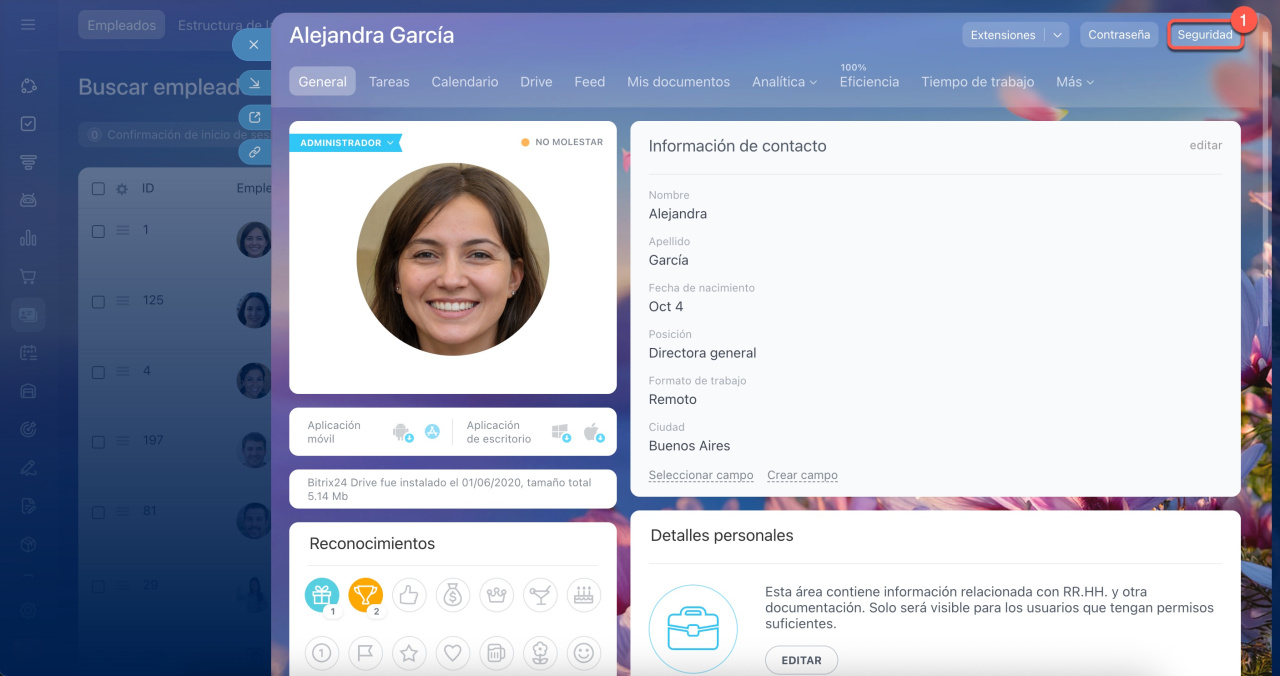Viewport: 1280px width, 676px height.
Task: Open profile in new window icon
Action: click(254, 117)
